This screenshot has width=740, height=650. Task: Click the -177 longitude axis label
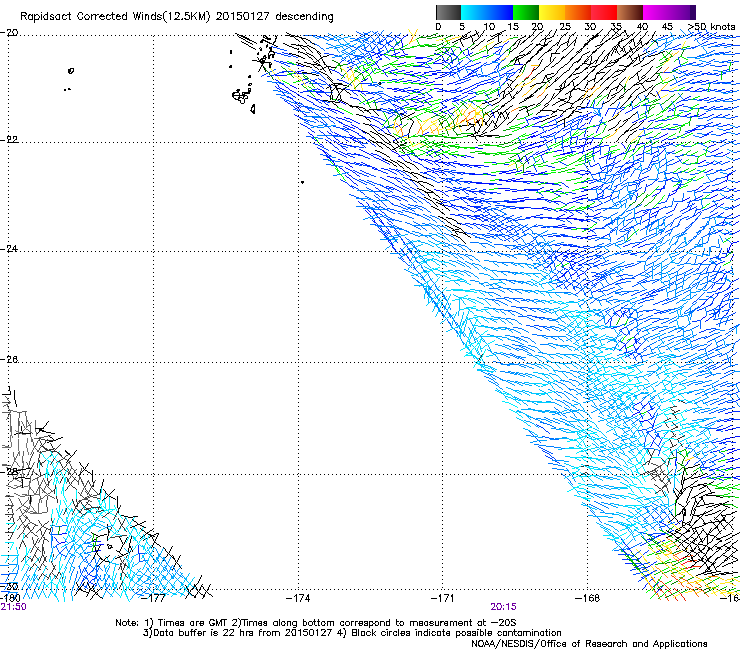pos(154,598)
